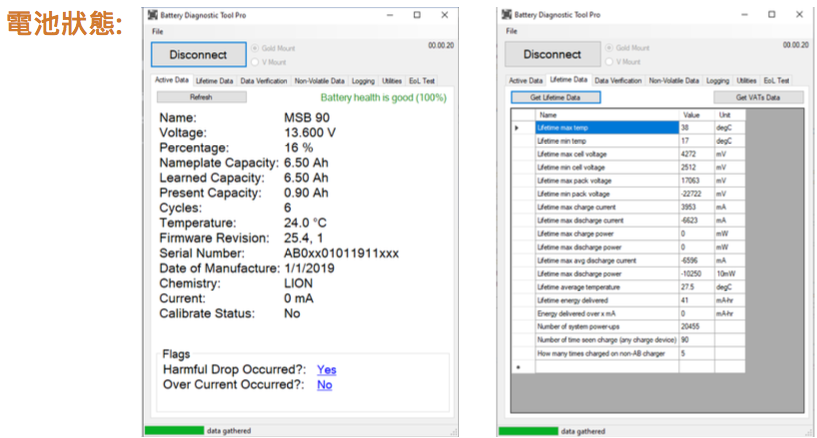Click the Value column header
The width and height of the screenshot is (817, 438).
pyautogui.click(x=697, y=115)
